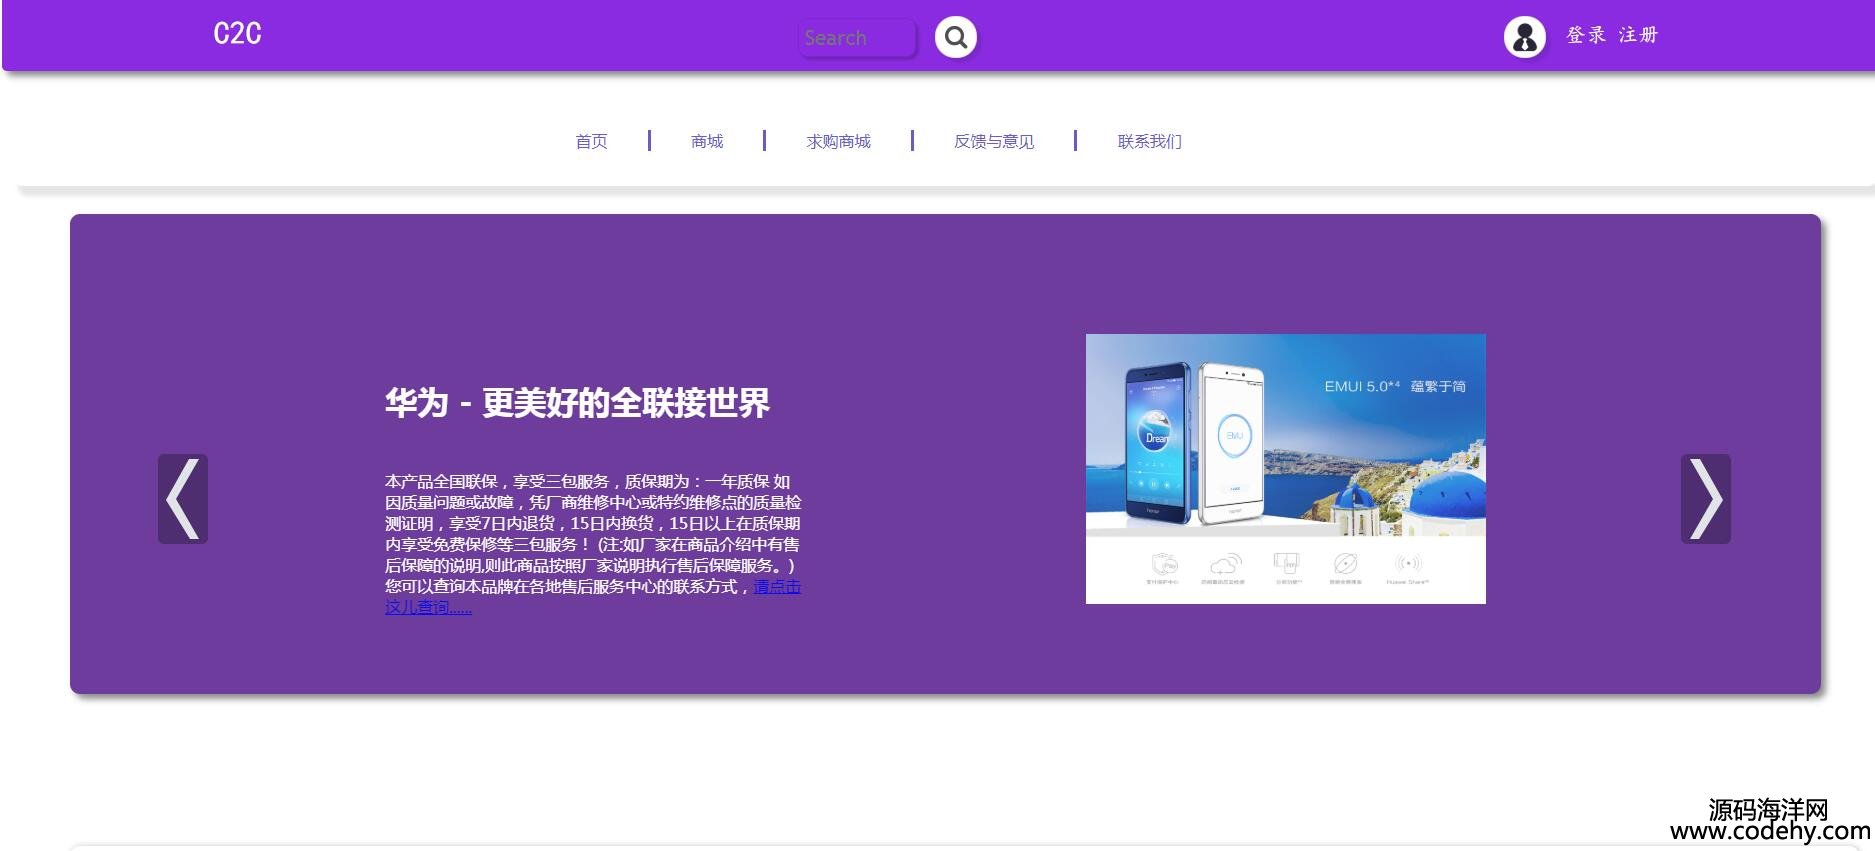Click the warranty description paragraph text

(593, 544)
